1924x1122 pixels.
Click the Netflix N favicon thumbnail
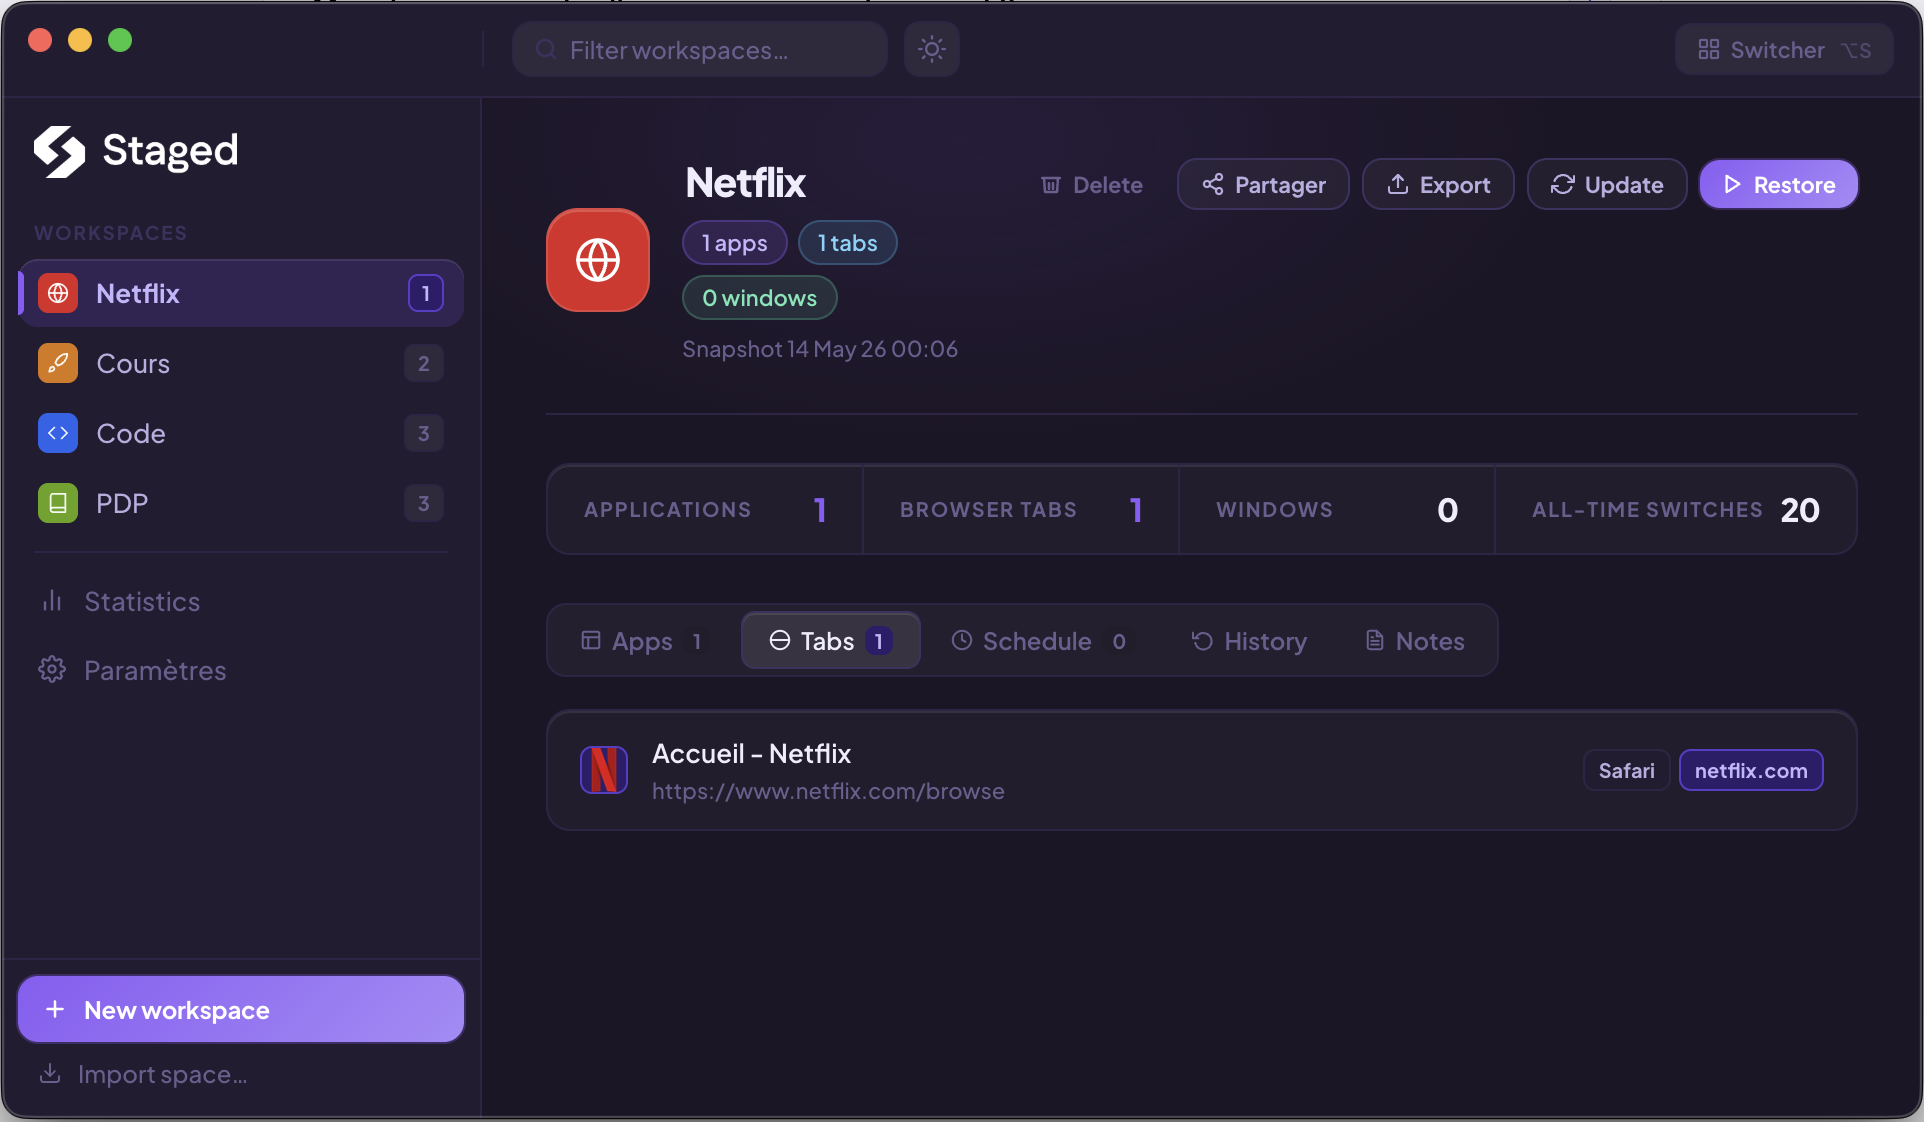coord(604,770)
